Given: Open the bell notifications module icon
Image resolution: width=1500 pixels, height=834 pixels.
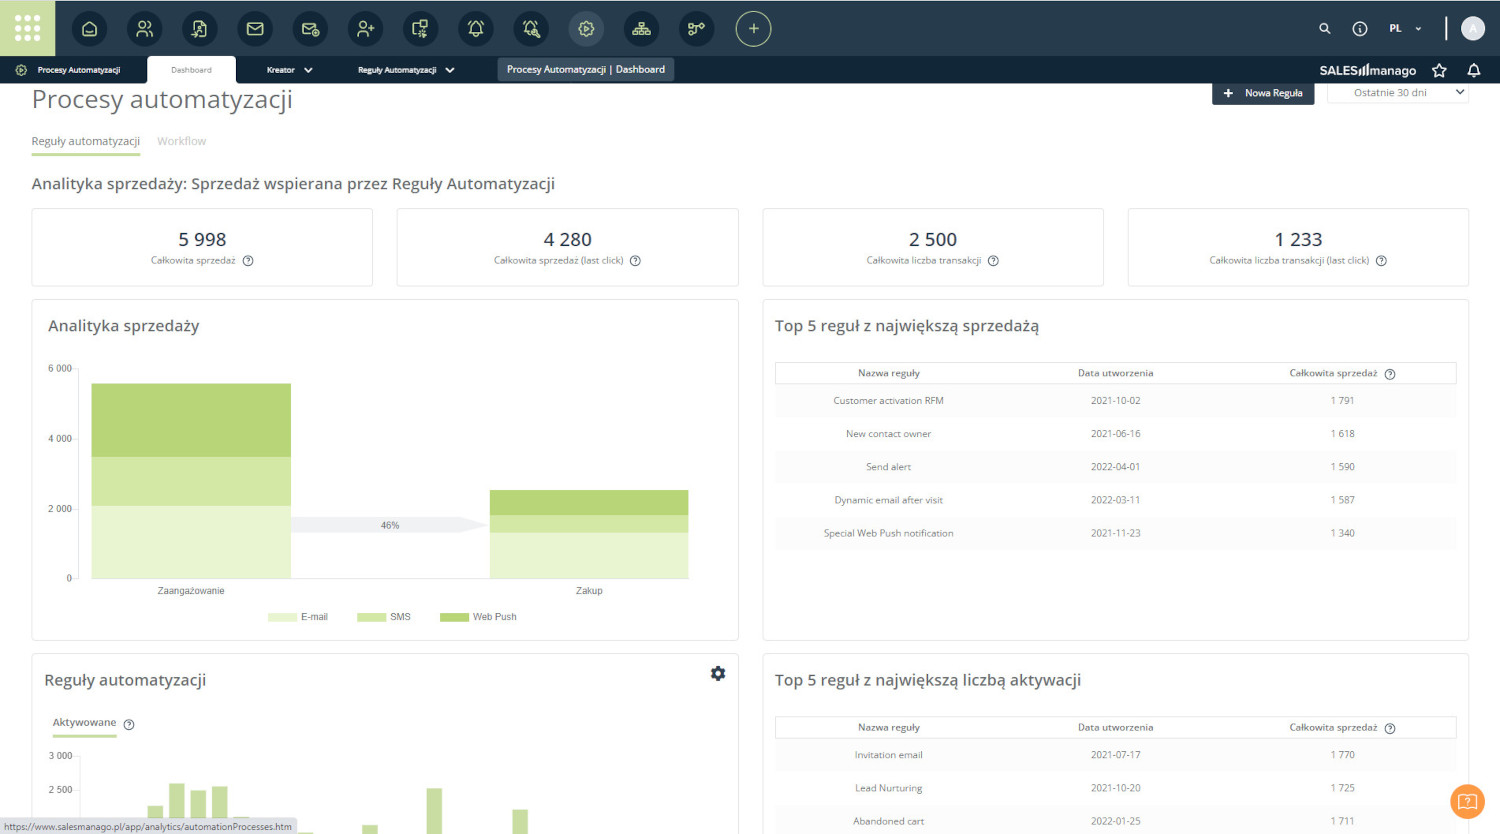Looking at the screenshot, I should [x=476, y=29].
